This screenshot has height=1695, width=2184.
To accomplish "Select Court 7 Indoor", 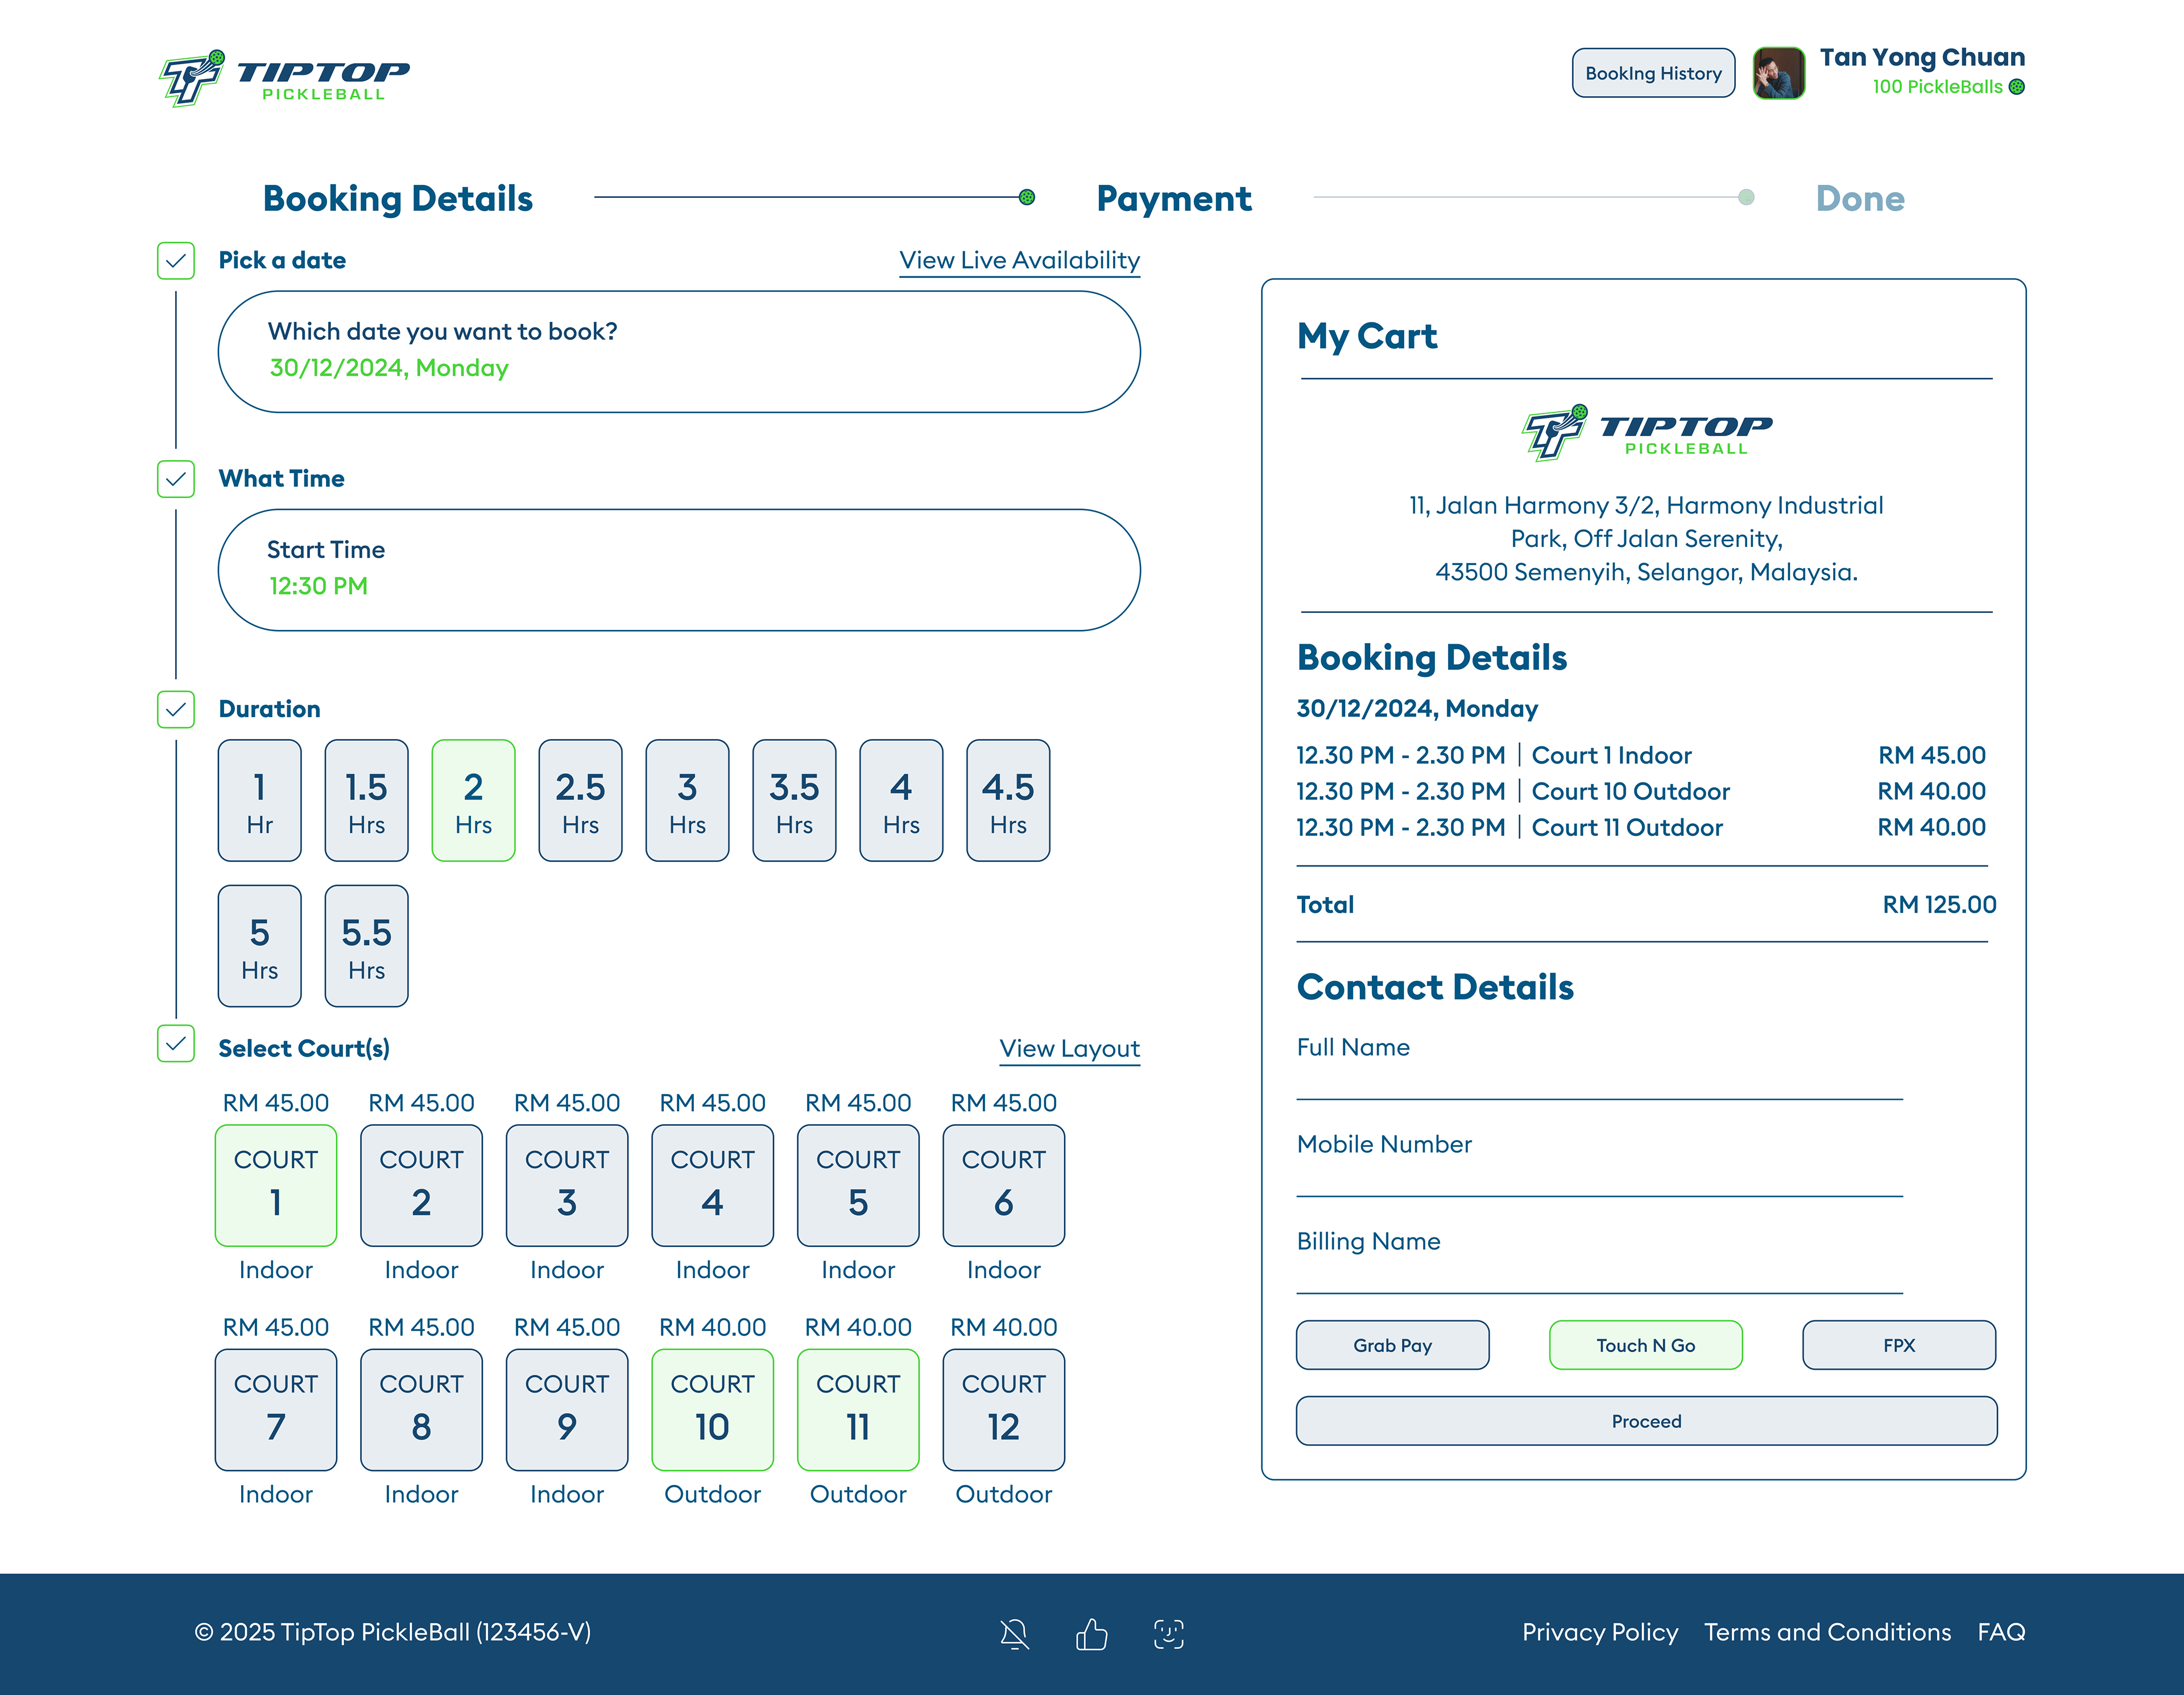I will pos(276,1410).
